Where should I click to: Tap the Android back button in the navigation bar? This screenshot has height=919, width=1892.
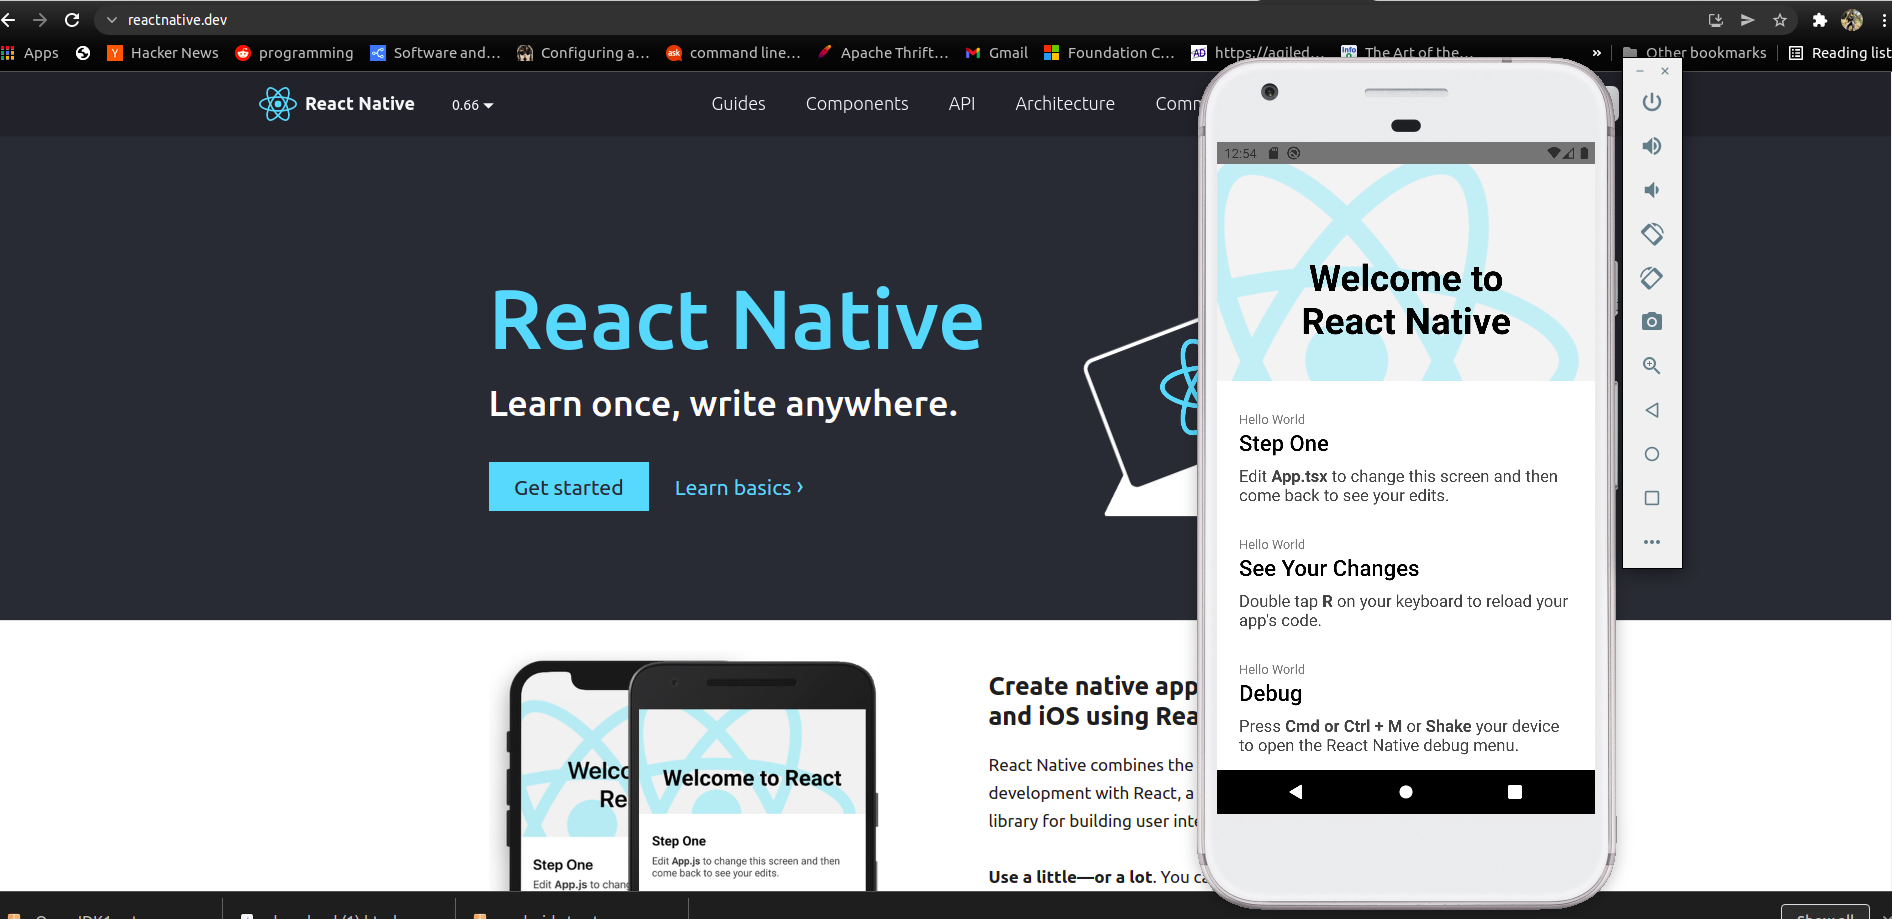point(1296,792)
